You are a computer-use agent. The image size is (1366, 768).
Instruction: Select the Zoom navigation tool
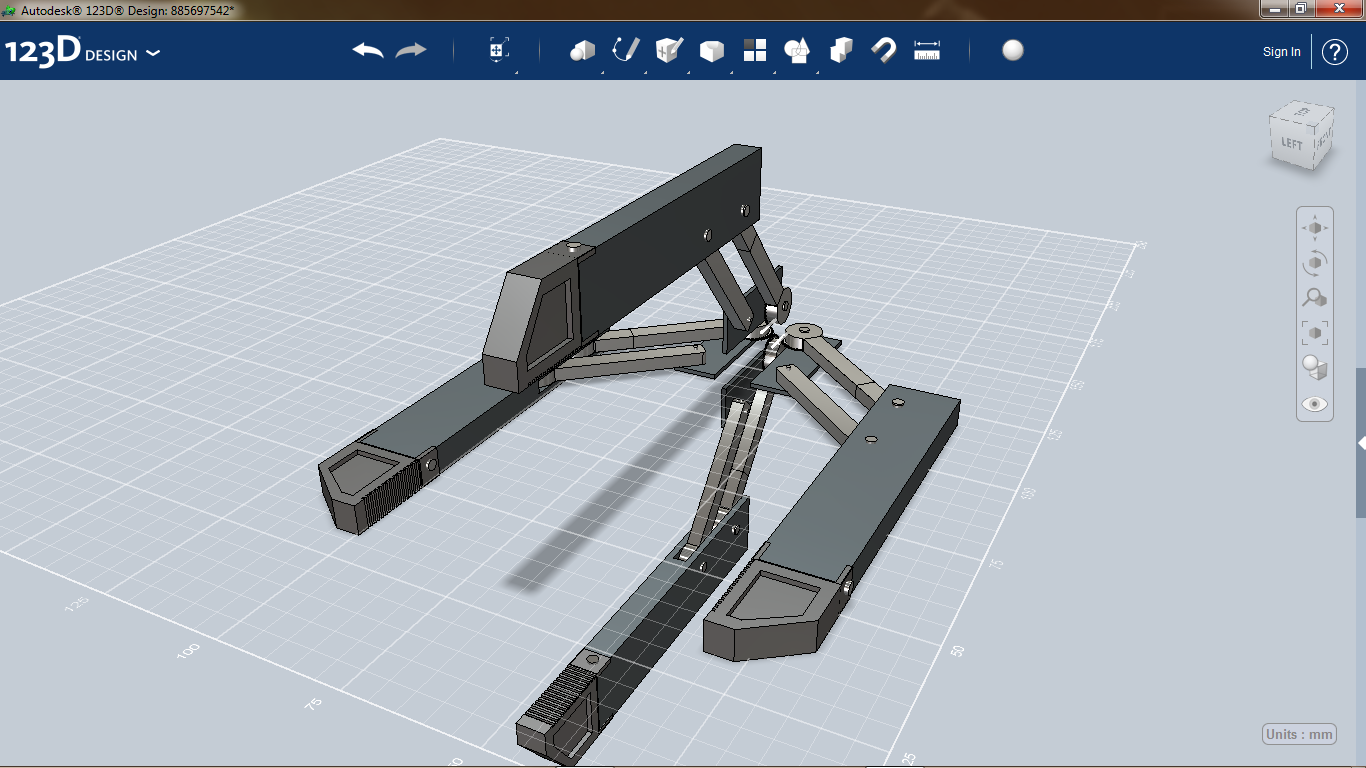pyautogui.click(x=1314, y=297)
